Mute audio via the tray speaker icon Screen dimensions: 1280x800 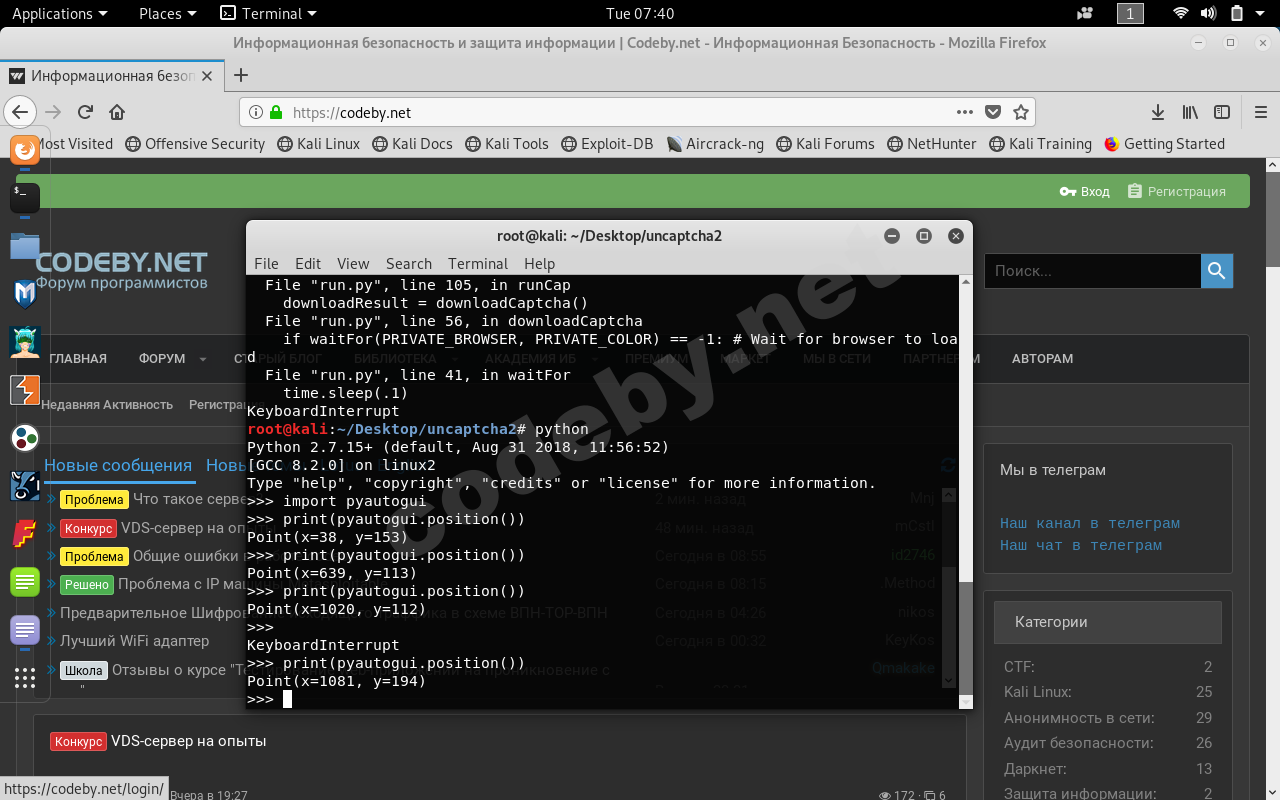(x=1207, y=13)
